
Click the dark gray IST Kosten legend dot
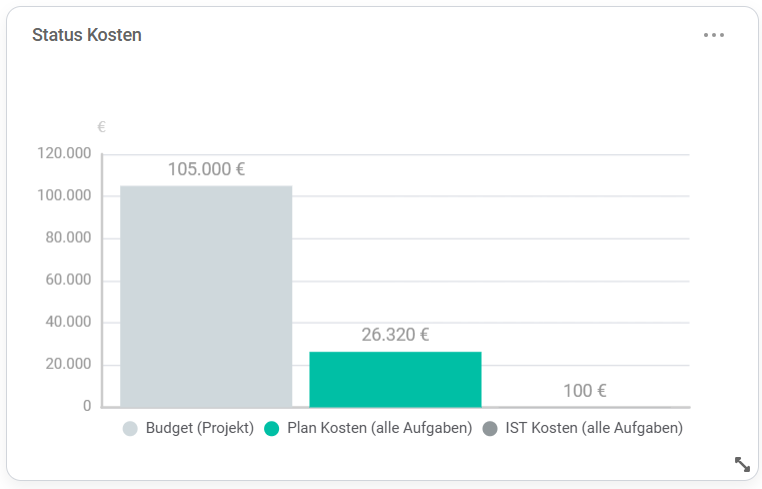click(x=490, y=429)
